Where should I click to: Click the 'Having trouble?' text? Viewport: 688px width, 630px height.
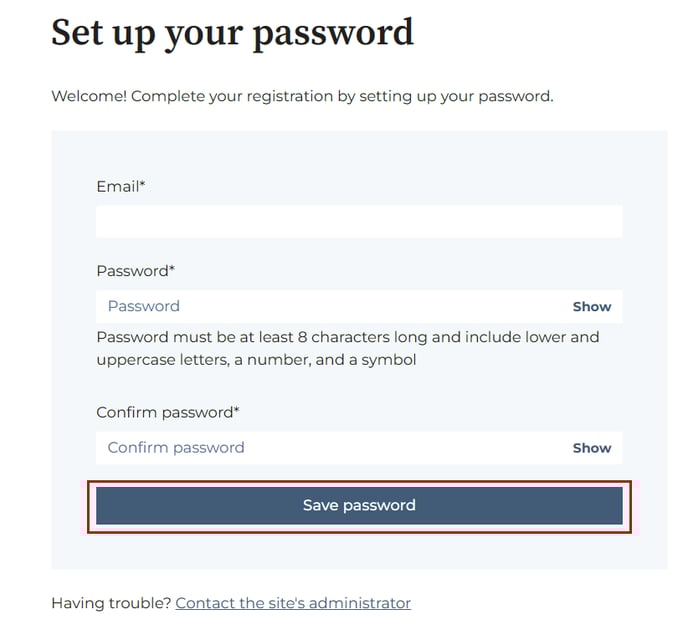(x=111, y=603)
